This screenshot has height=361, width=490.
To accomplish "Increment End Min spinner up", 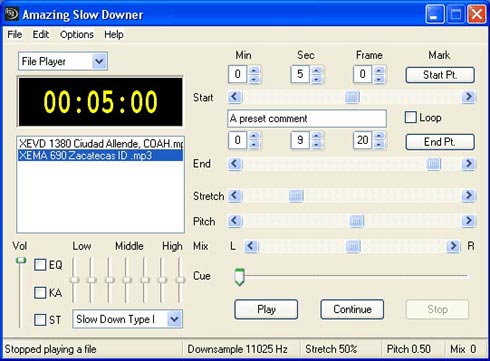I will (x=254, y=136).
